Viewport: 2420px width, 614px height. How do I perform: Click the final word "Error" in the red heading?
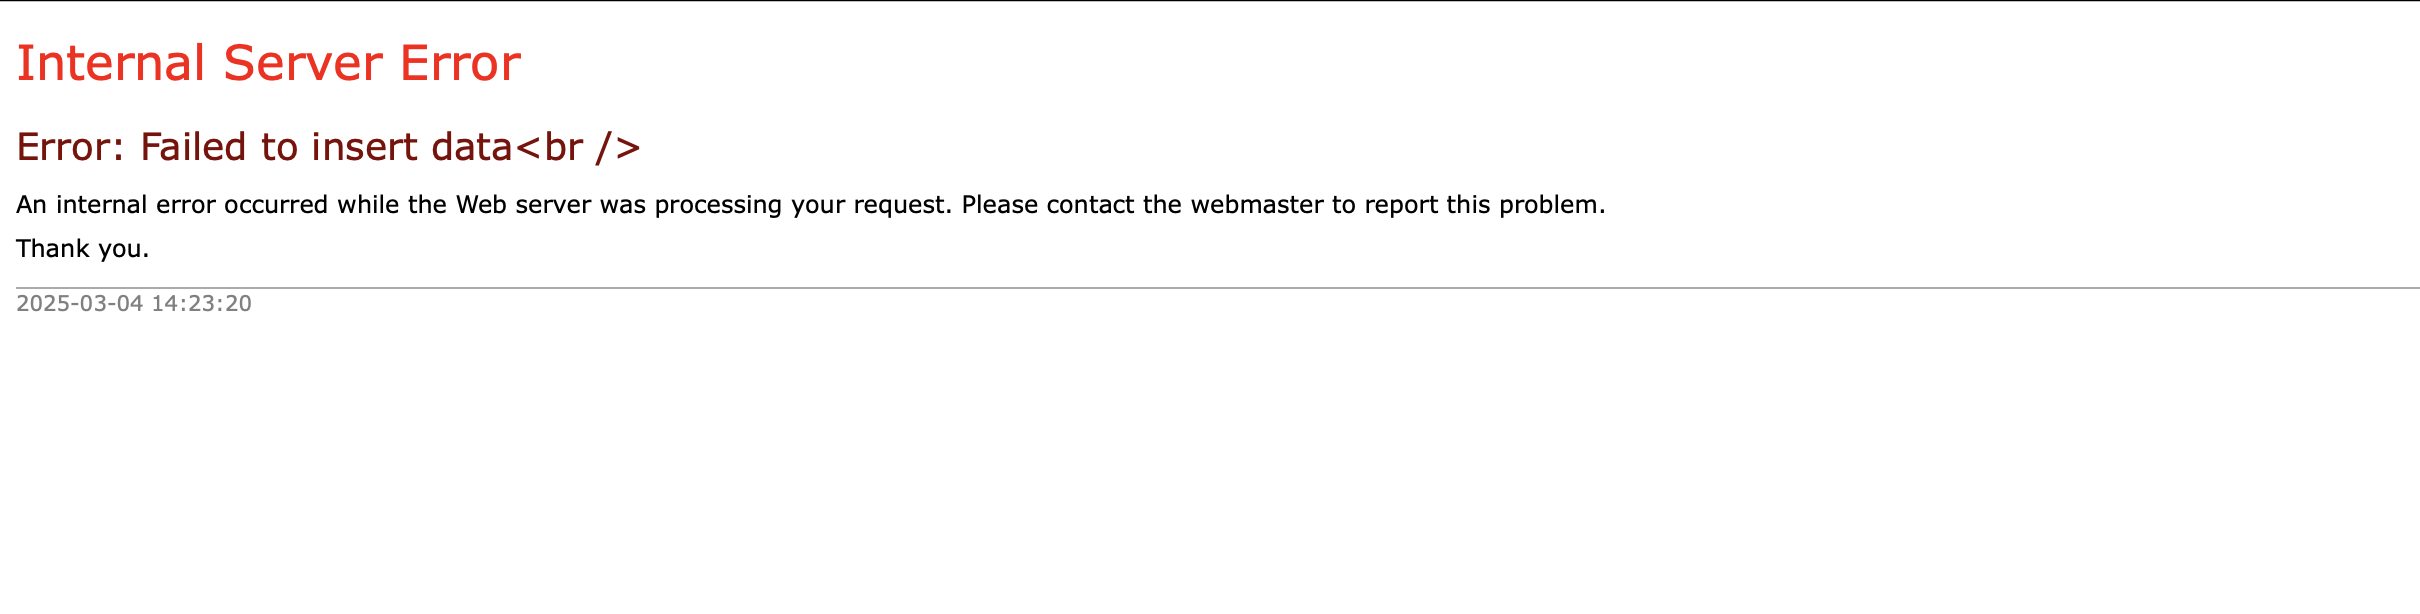click(x=460, y=64)
